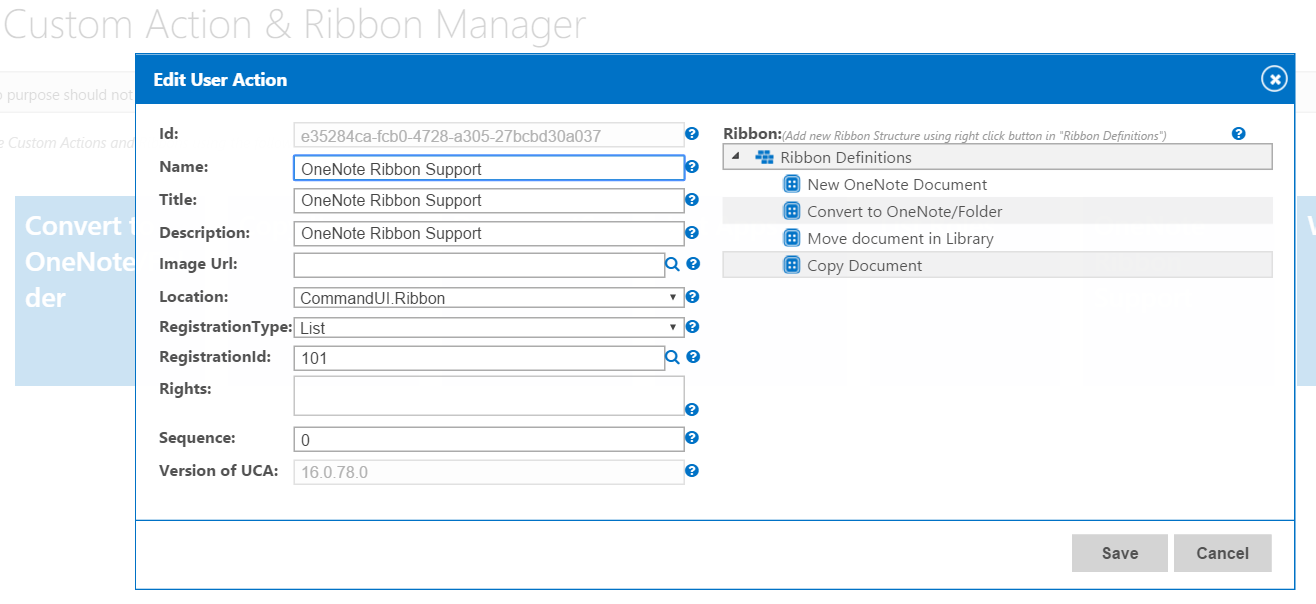Click the Ribbon Definitions root node icon
Screen dimensions: 1316x604
(x=763, y=157)
